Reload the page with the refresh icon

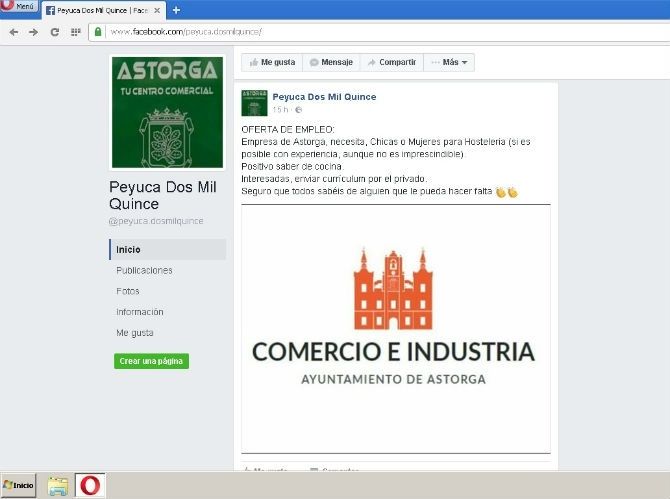55,32
